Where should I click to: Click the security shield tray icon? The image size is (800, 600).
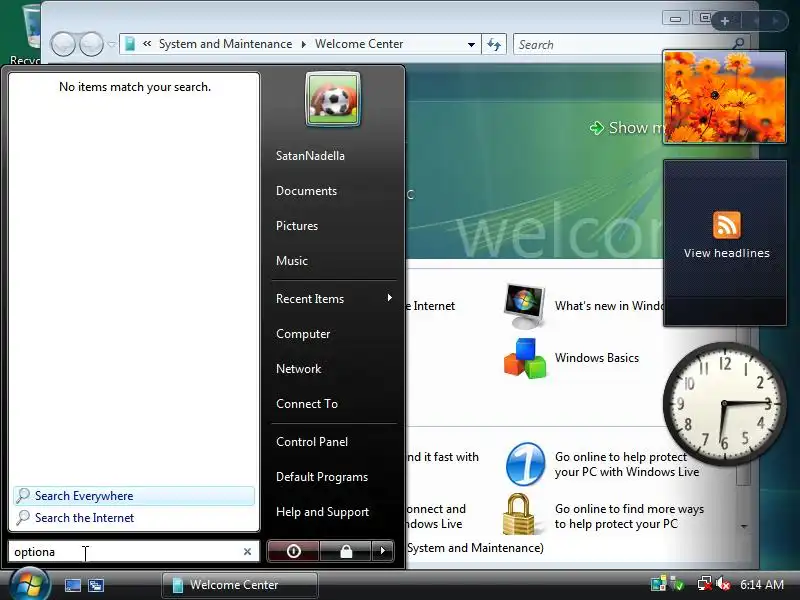[x=677, y=584]
